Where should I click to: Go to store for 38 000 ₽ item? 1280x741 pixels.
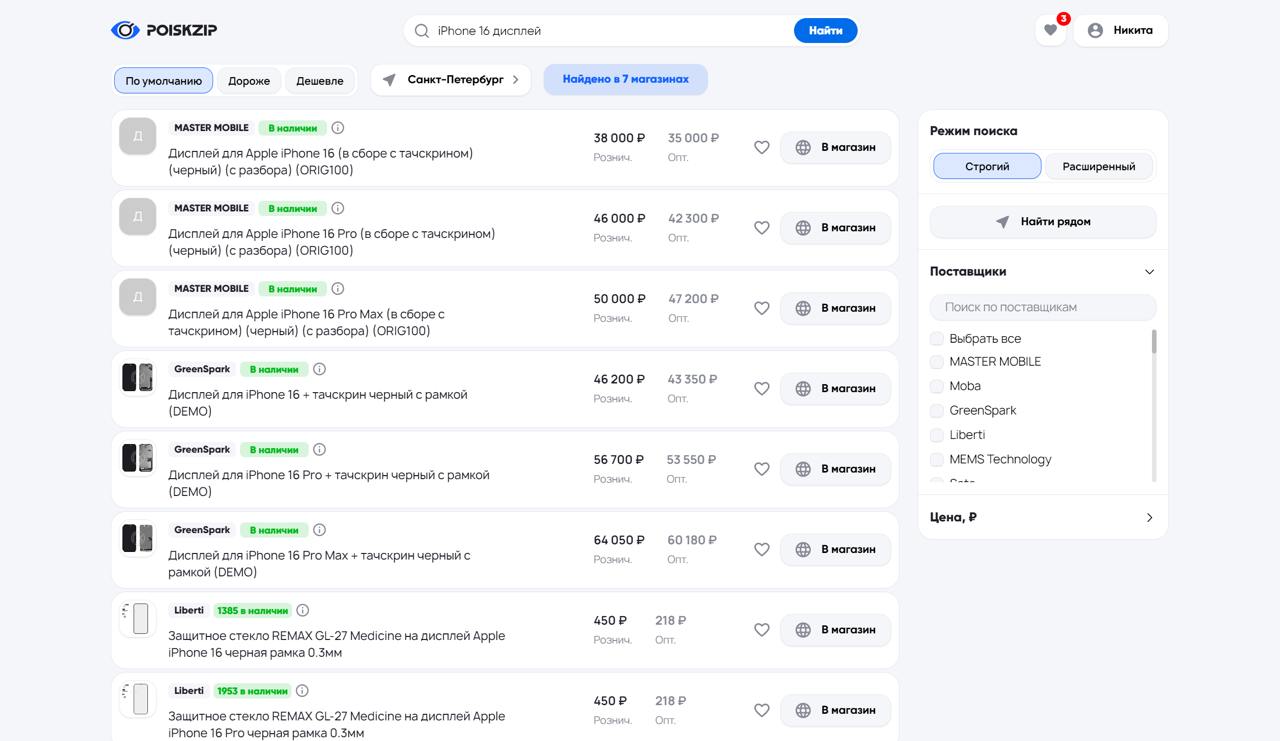(835, 147)
